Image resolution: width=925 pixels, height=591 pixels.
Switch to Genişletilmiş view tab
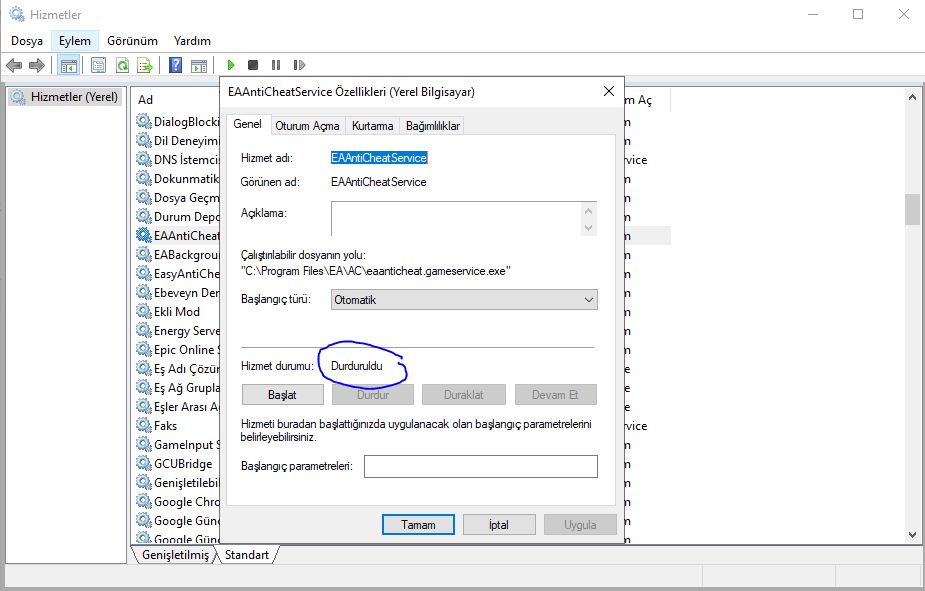175,555
